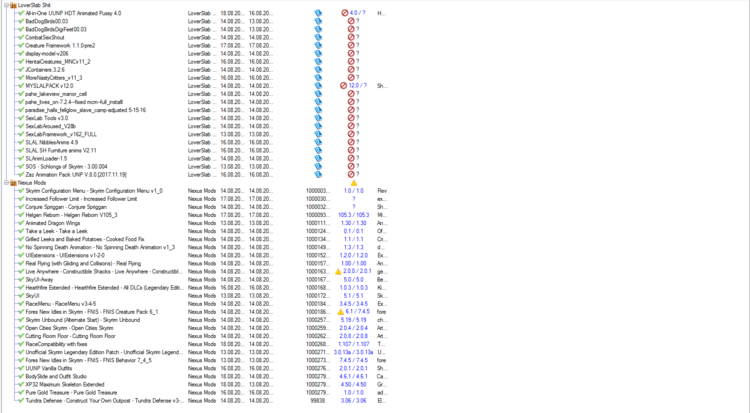The width and height of the screenshot is (750, 413).
Task: Click red no-version icon for BadDogBirdsDigiFeet00.03
Action: tap(351, 29)
